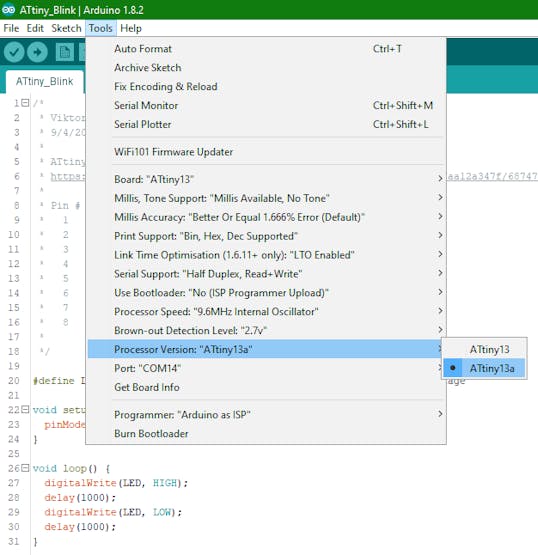Image resolution: width=538 pixels, height=555 pixels.
Task: Click the Arduino logo in title bar
Action: (x=8, y=10)
